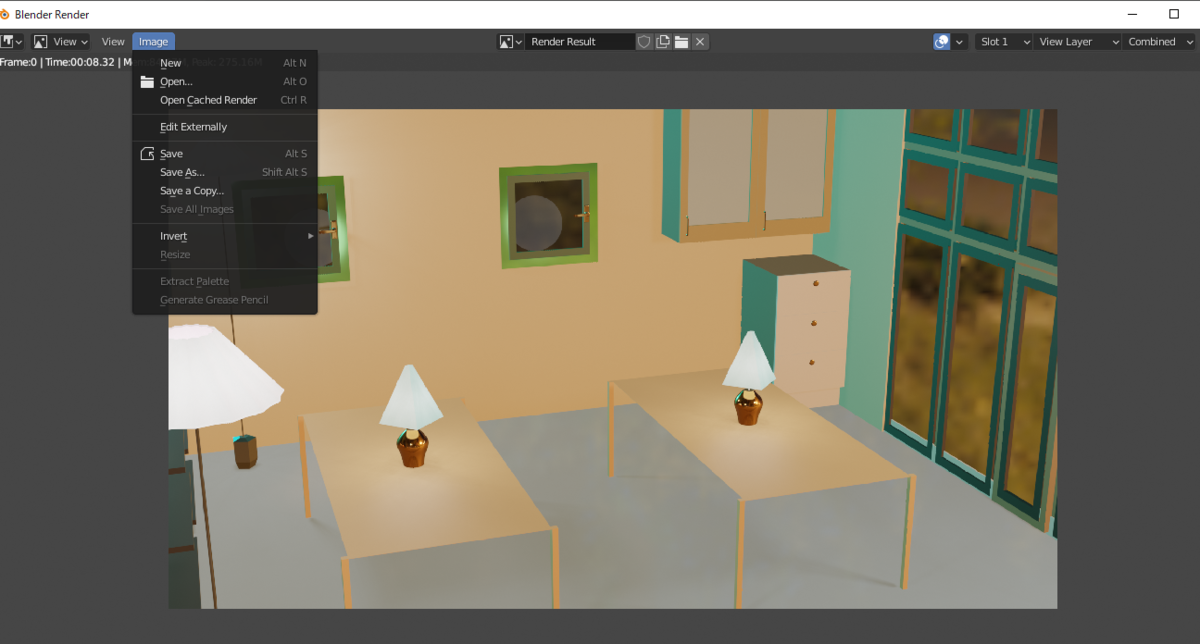Toggle the show gizmo button
Screen dimensions: 1200x644
tap(941, 41)
